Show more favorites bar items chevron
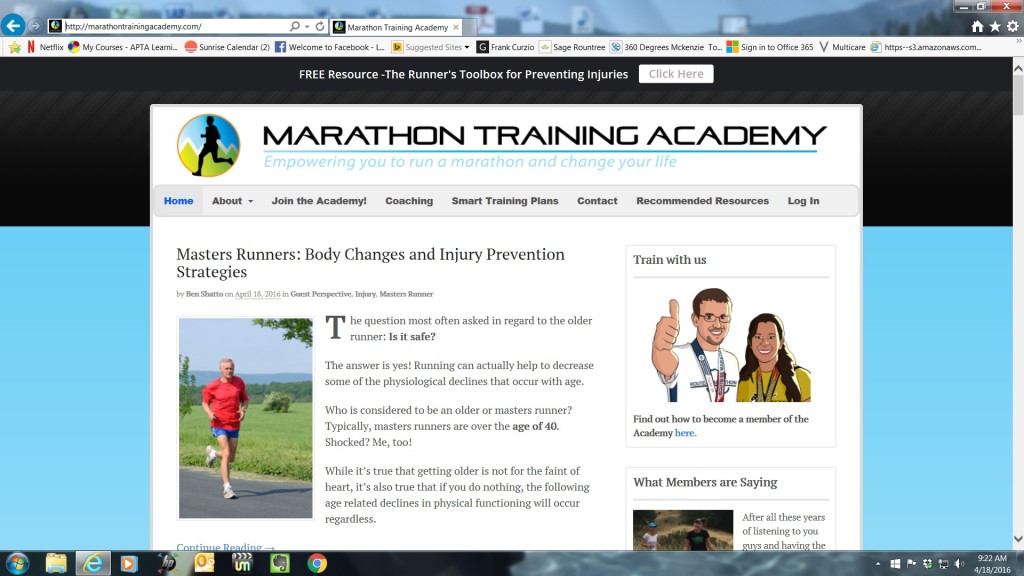The width and height of the screenshot is (1024, 576). (1018, 41)
